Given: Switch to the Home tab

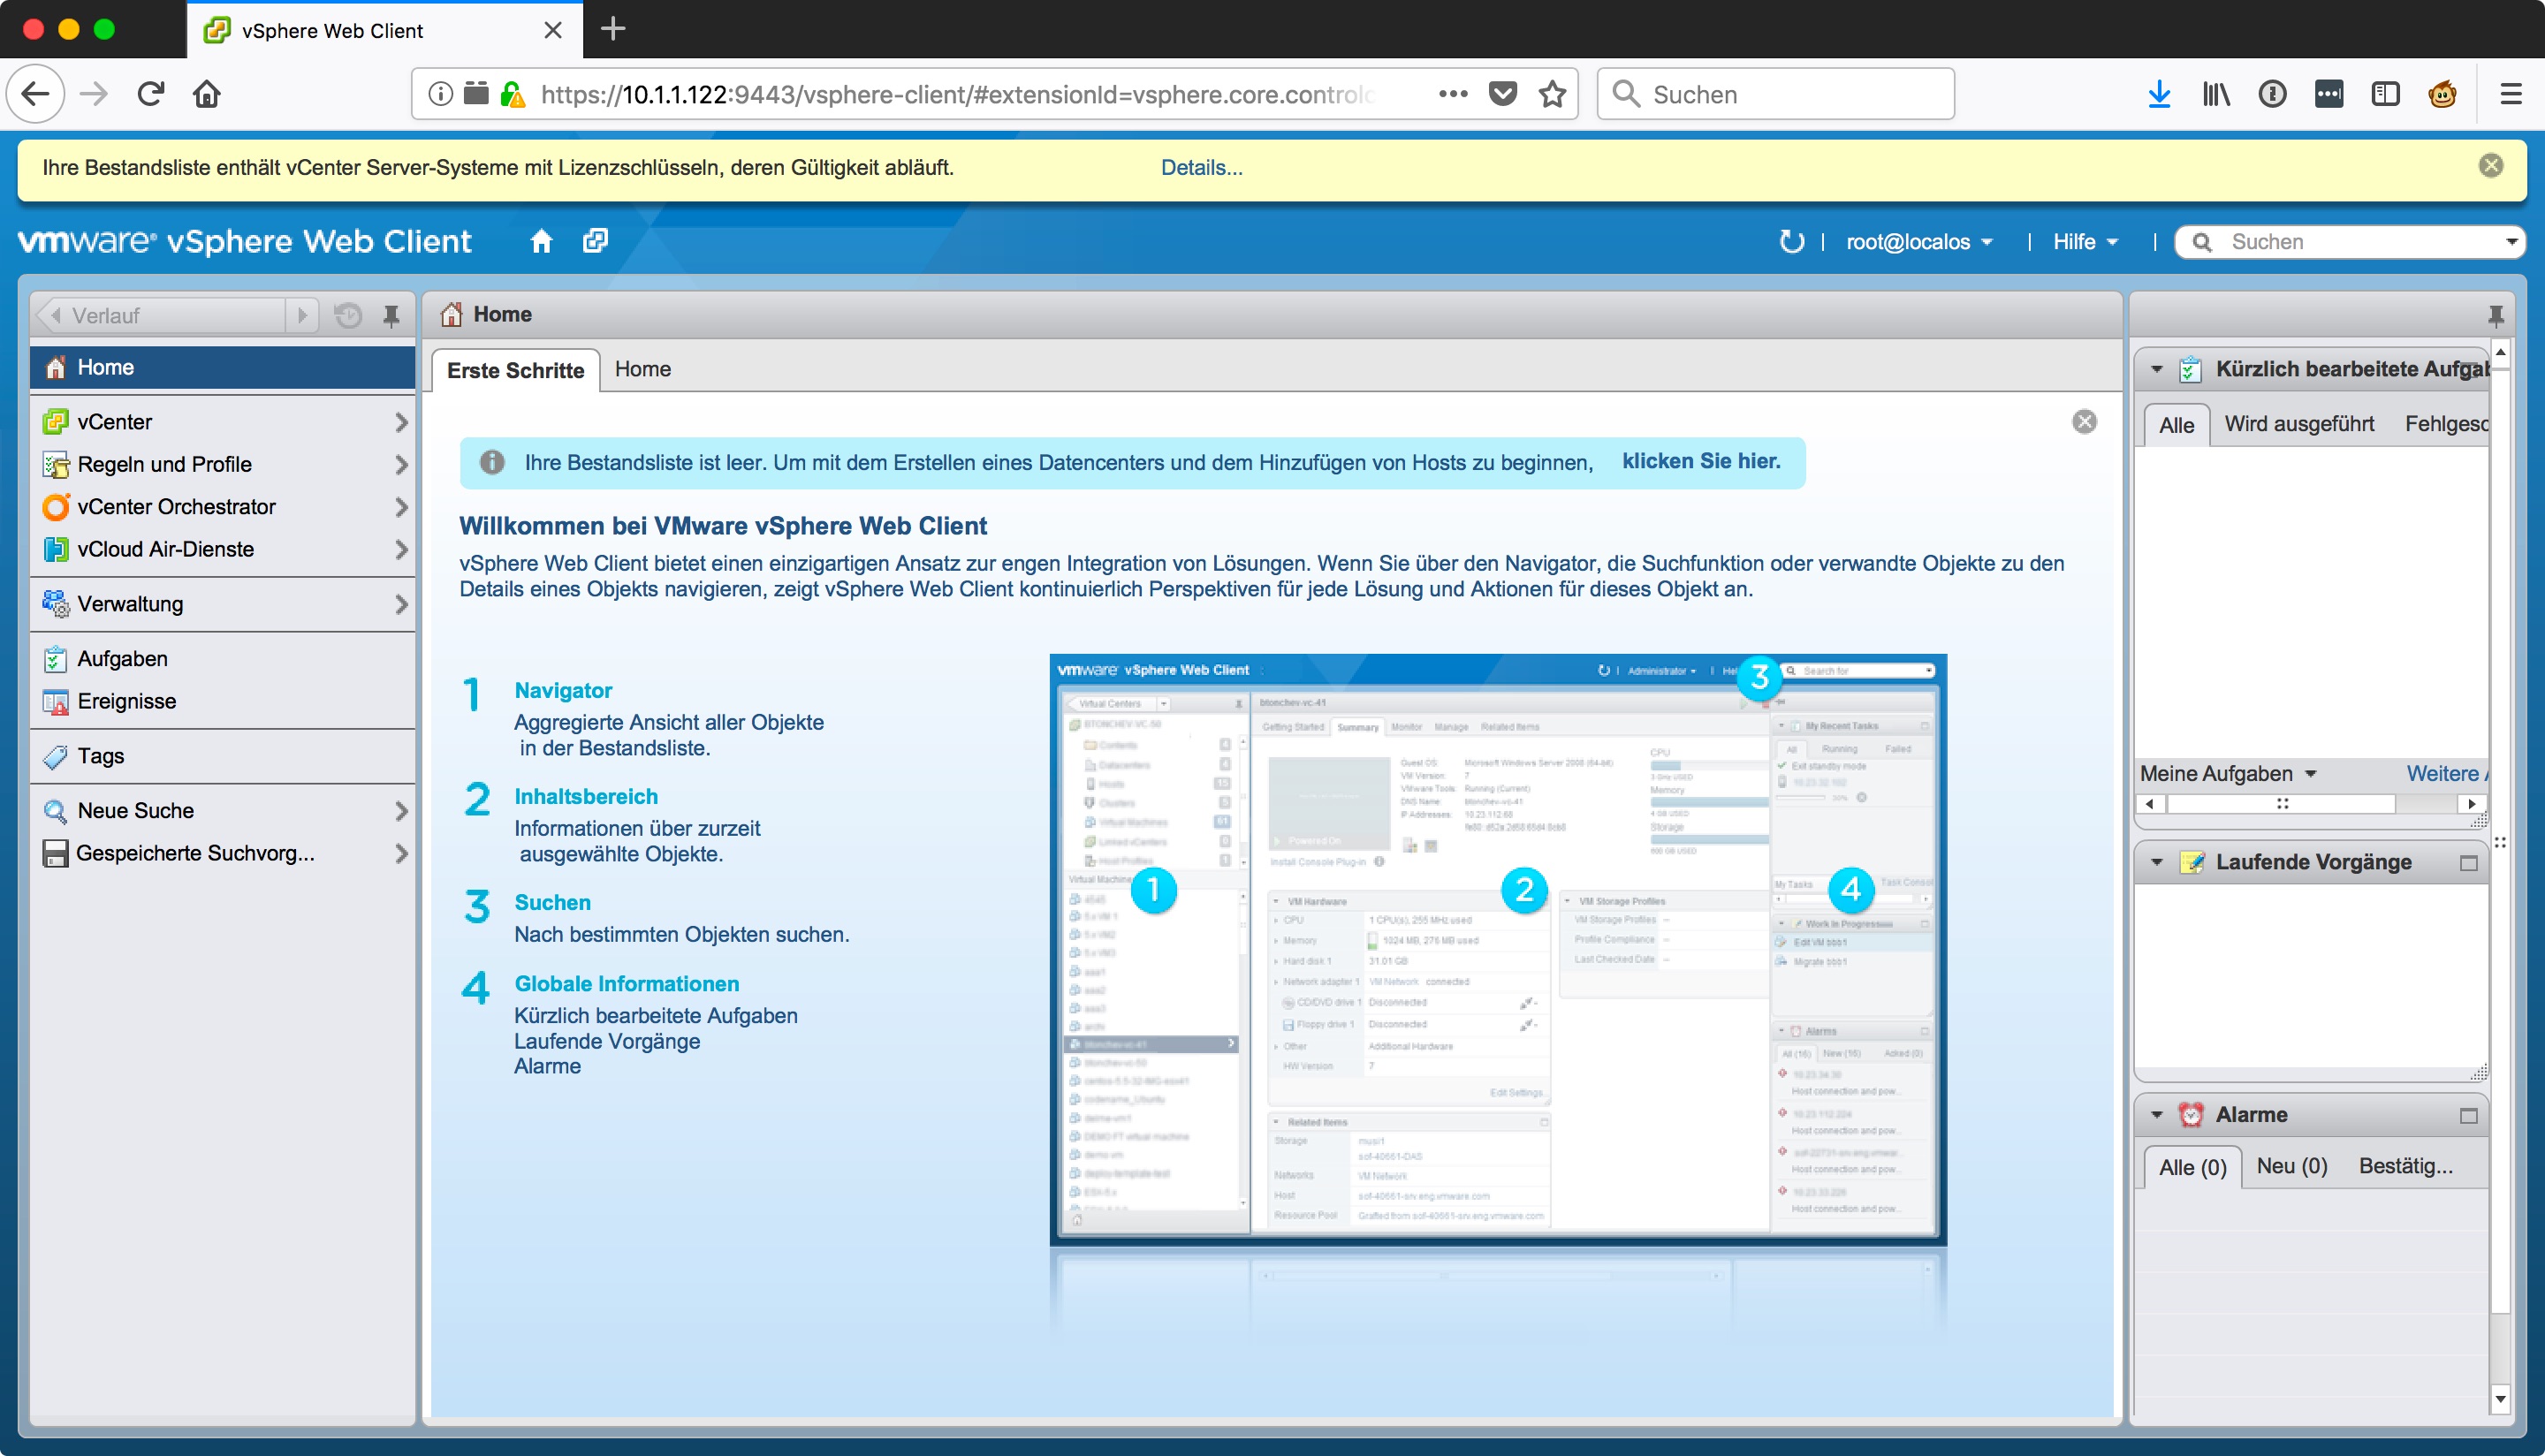Looking at the screenshot, I should [643, 369].
